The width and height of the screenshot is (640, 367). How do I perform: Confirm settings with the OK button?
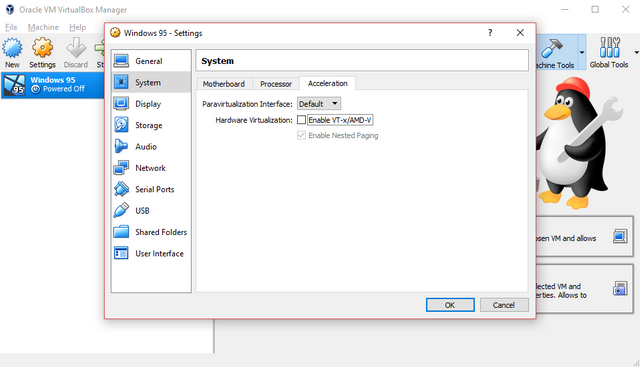point(450,305)
